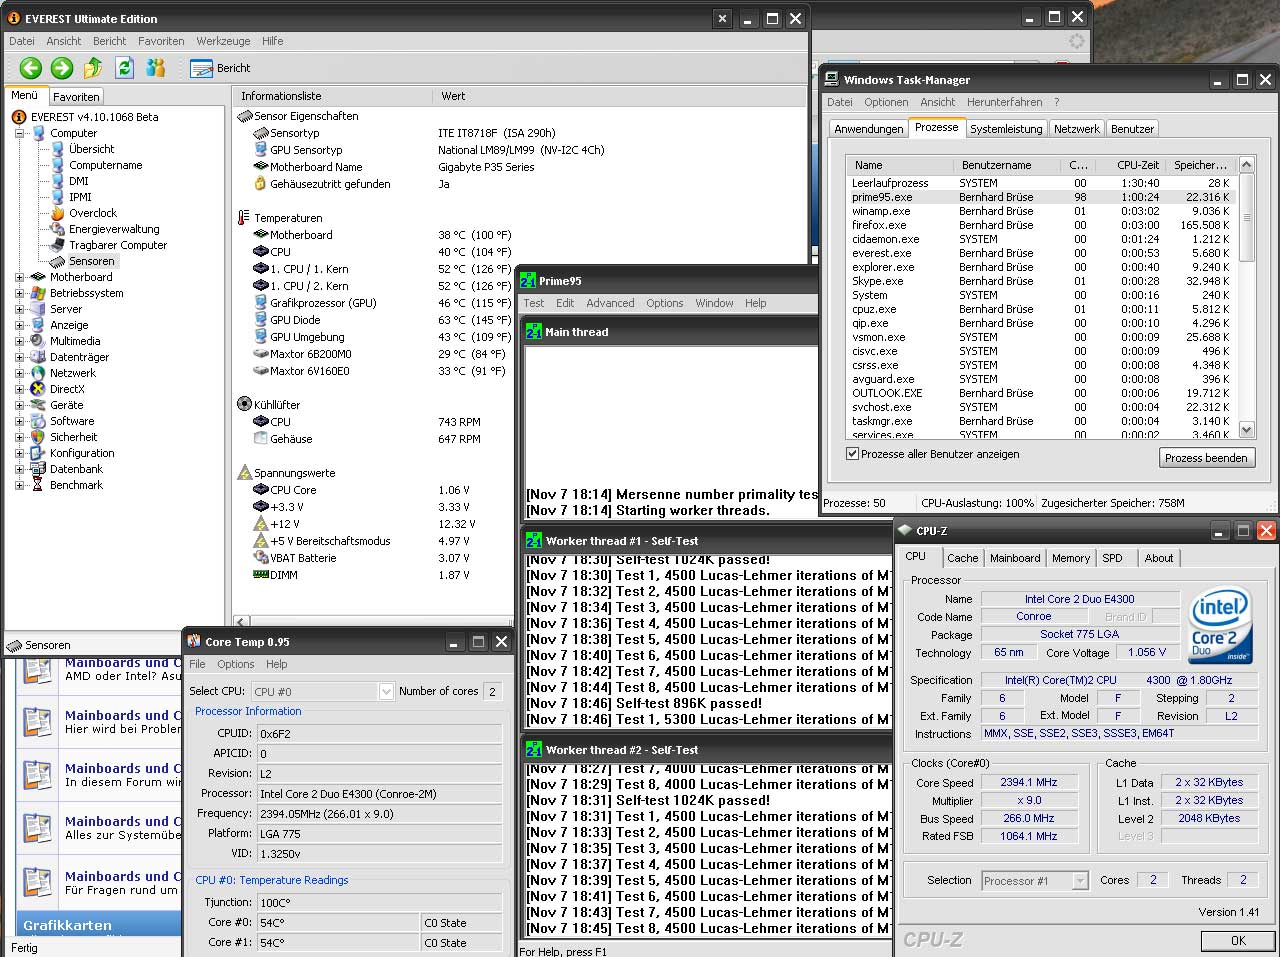
Task: Click the Informationsliste column header in EVEREST
Action: tap(333, 96)
